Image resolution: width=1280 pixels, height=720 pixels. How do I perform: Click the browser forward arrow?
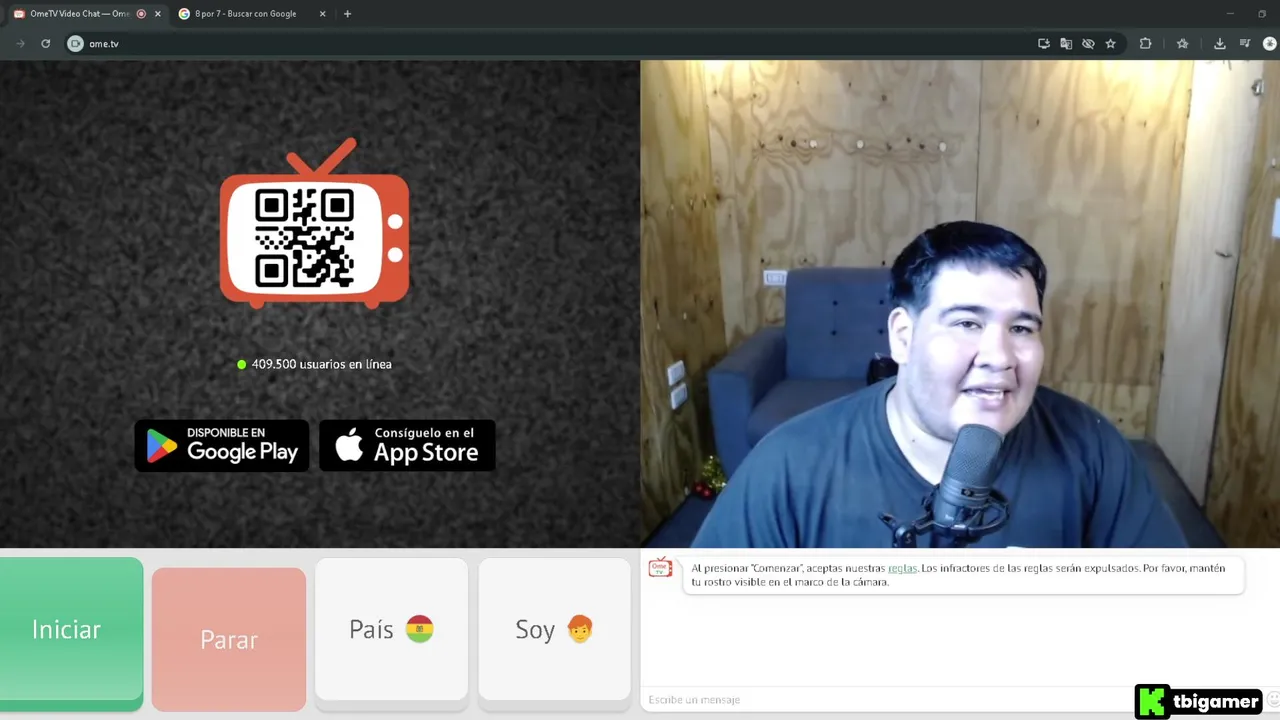(x=20, y=44)
